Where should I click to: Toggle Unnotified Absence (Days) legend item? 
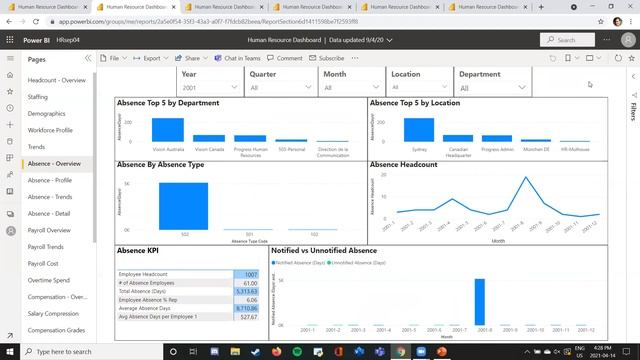tap(357, 262)
